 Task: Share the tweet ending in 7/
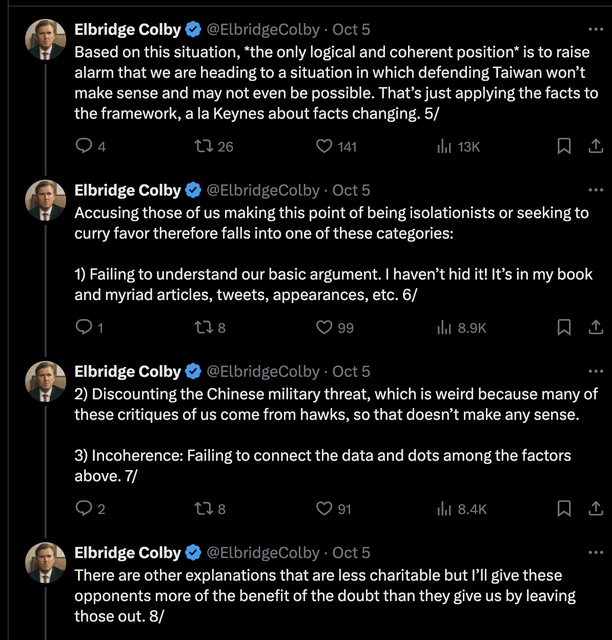[595, 509]
